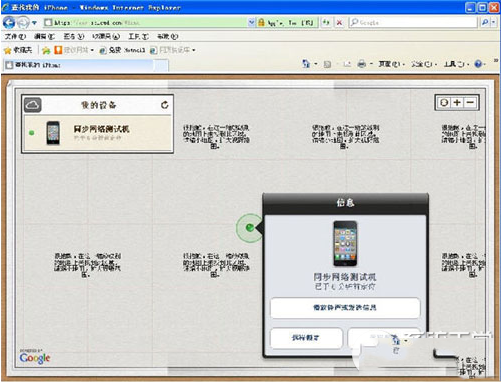Viewport: 501px width, 382px height.
Task: Open the search provider dropdown arrow
Action: (494, 22)
